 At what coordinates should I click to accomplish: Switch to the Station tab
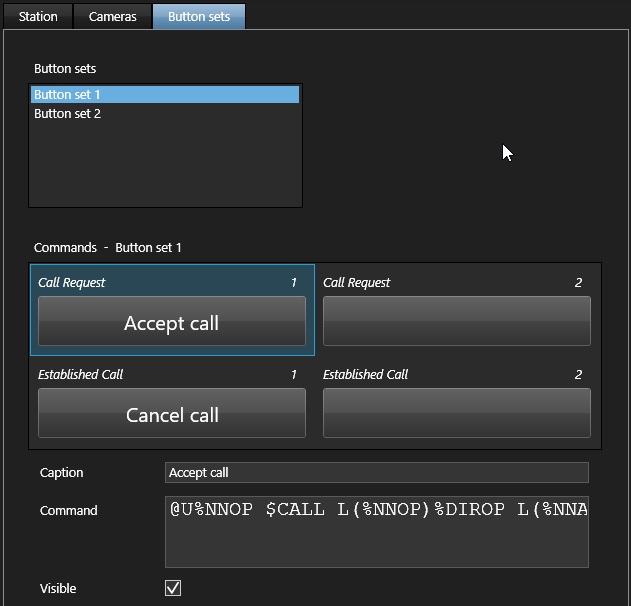[38, 16]
